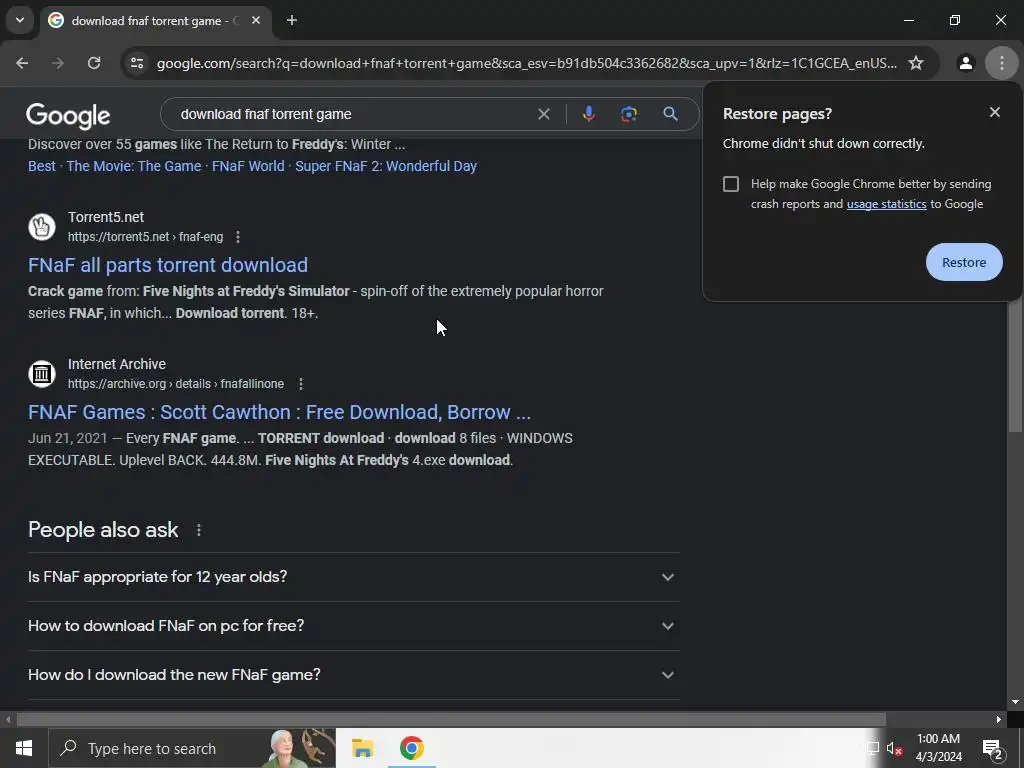The height and width of the screenshot is (768, 1024).
Task: Click the 'Internet Archive' site name
Action: tap(117, 364)
